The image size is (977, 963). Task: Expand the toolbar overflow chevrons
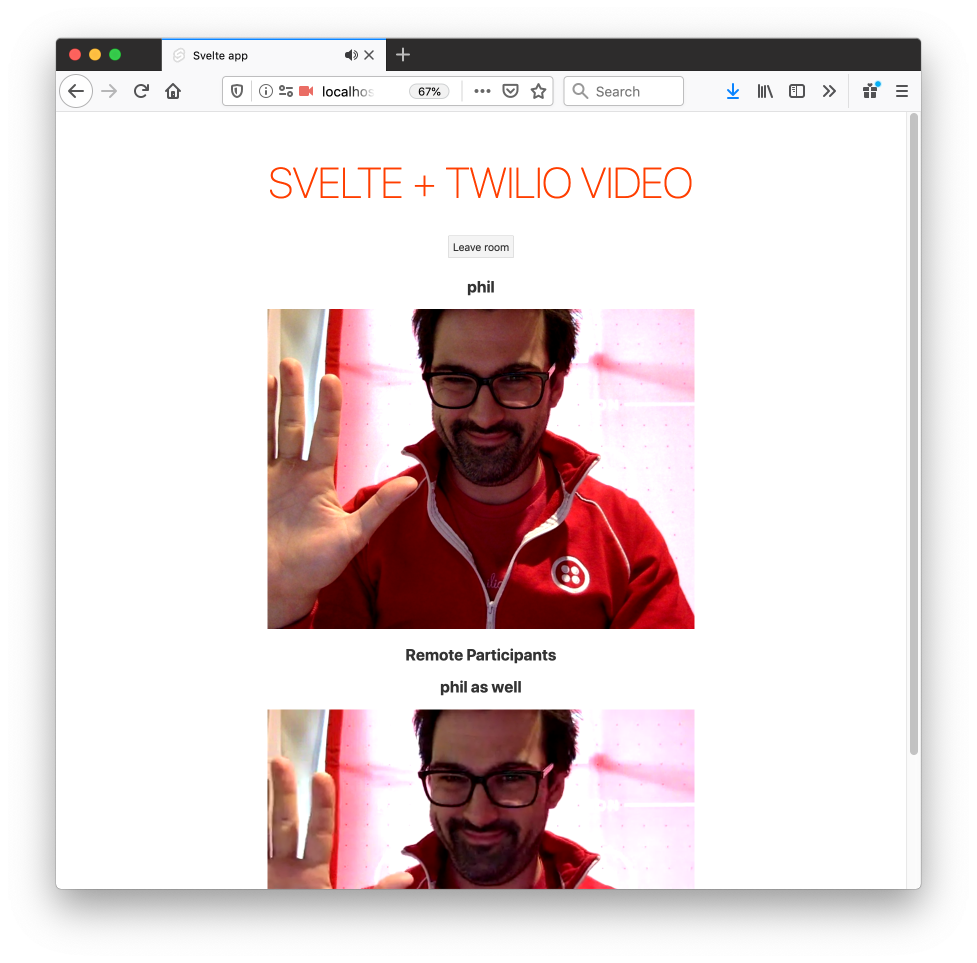pos(829,92)
